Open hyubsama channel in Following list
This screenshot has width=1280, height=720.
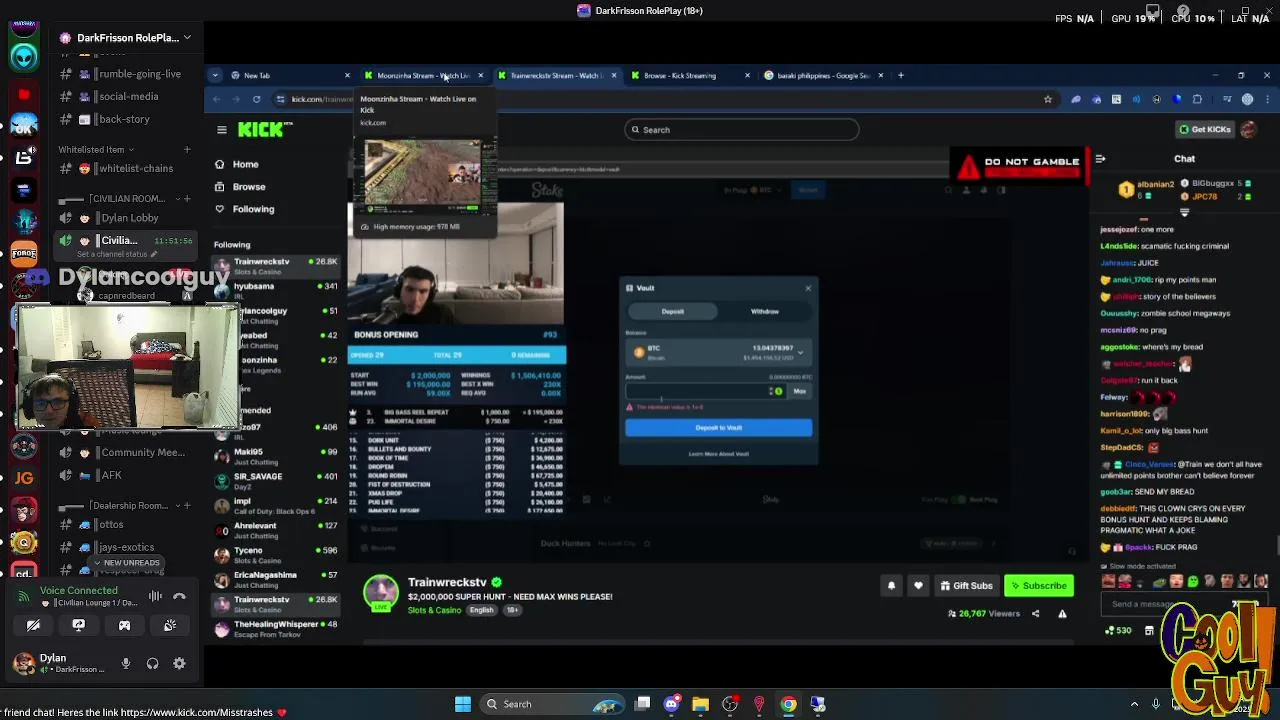tap(275, 290)
